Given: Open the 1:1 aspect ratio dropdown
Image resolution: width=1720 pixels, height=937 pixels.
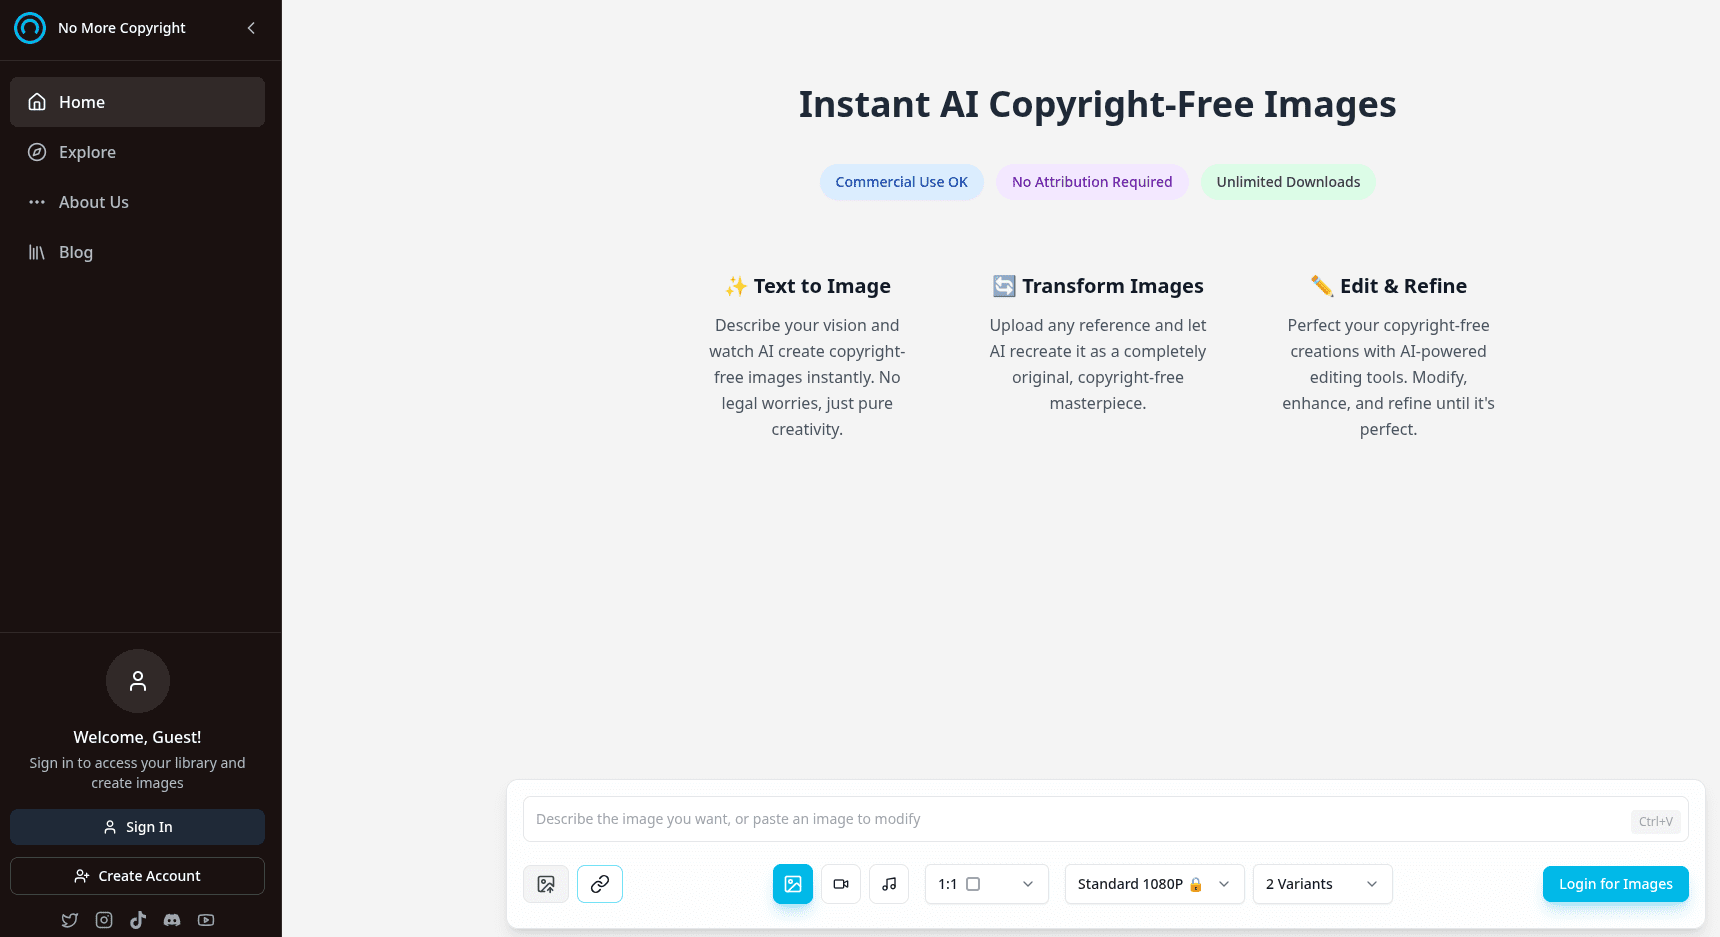Looking at the screenshot, I should [986, 884].
